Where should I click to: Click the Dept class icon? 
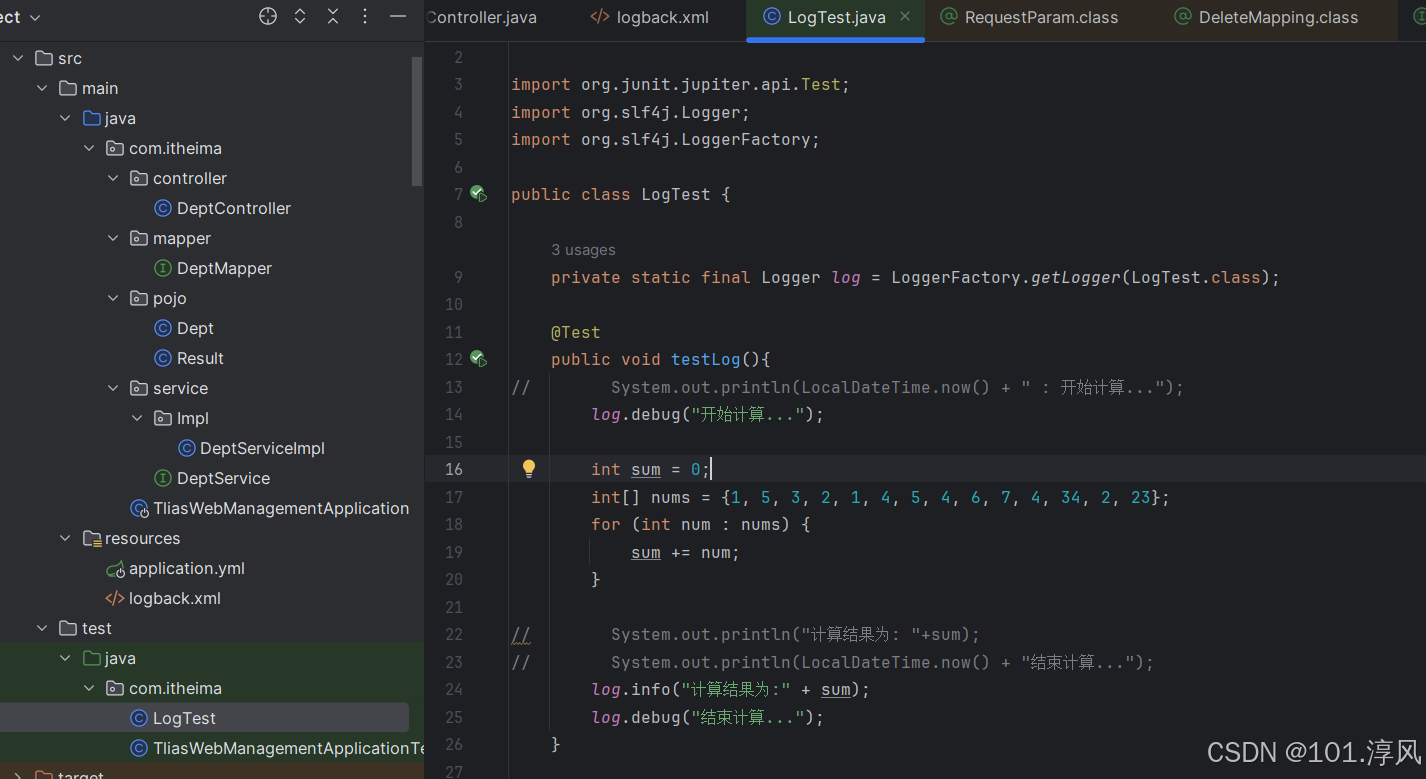163,328
